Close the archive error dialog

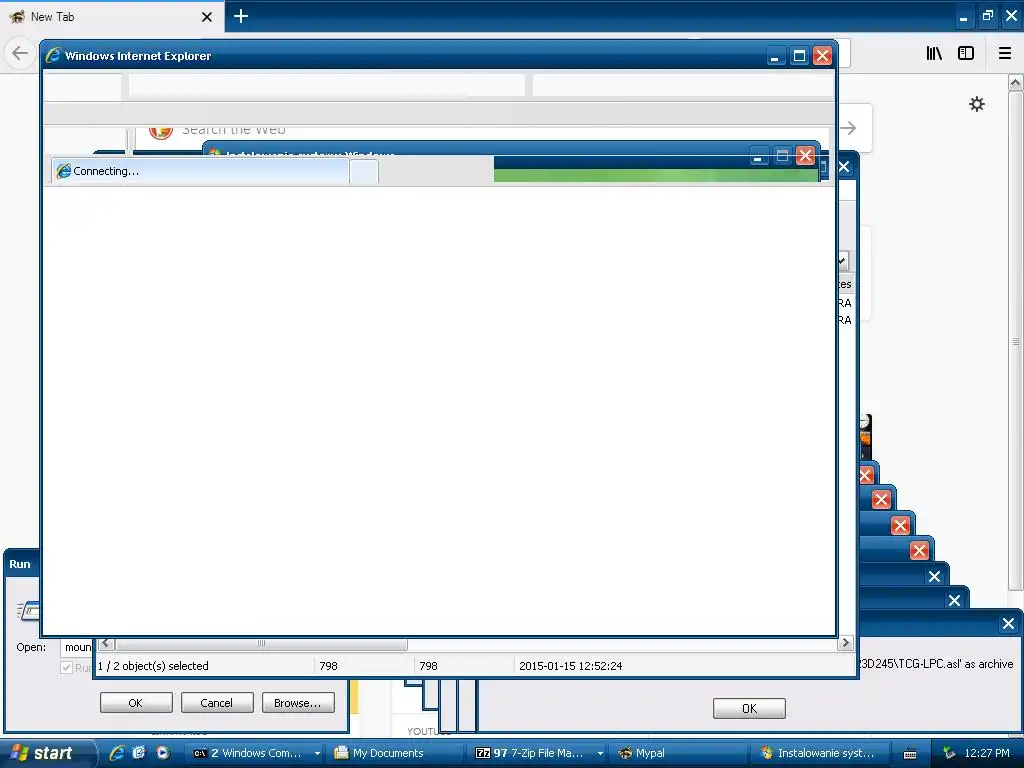pos(1008,624)
